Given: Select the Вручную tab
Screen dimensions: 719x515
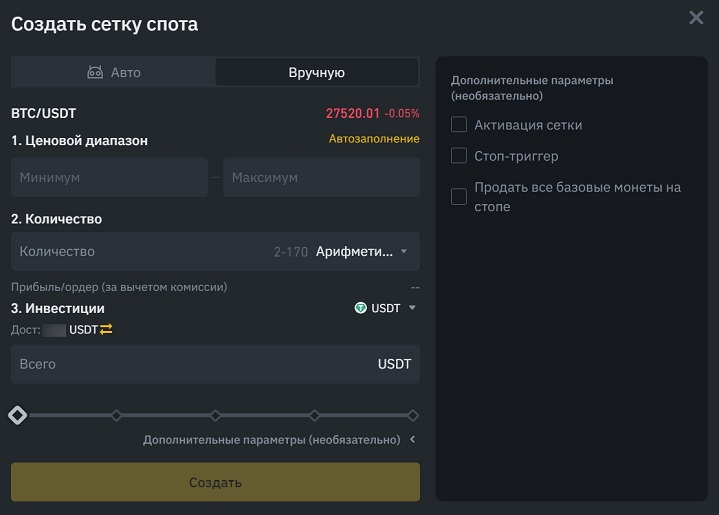Looking at the screenshot, I should 316,72.
